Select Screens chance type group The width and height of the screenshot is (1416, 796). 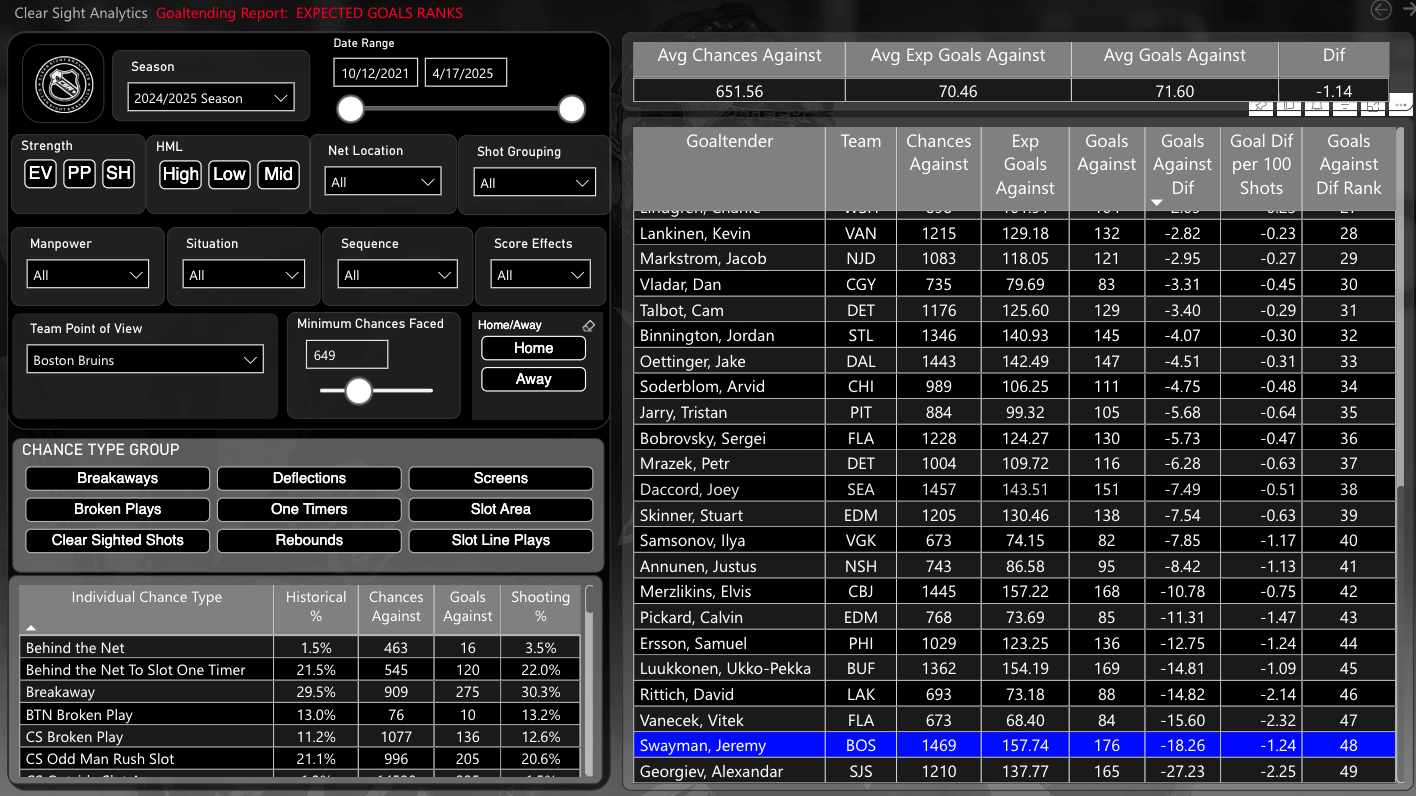500,478
